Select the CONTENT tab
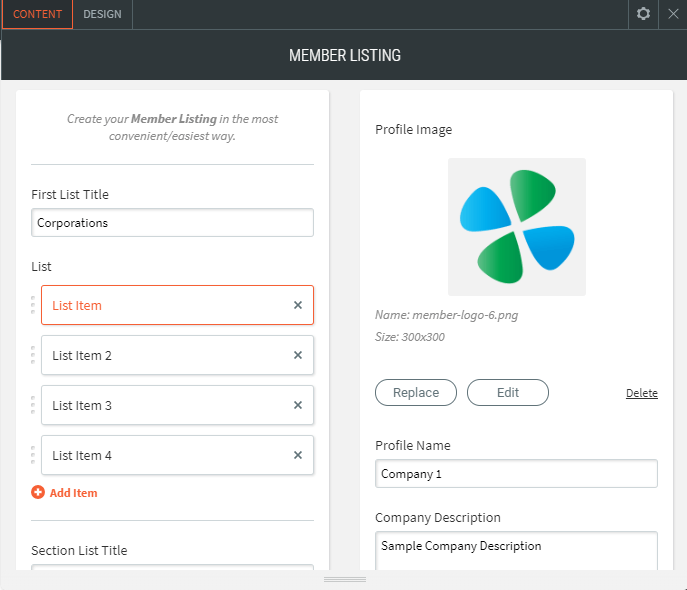 [x=37, y=14]
